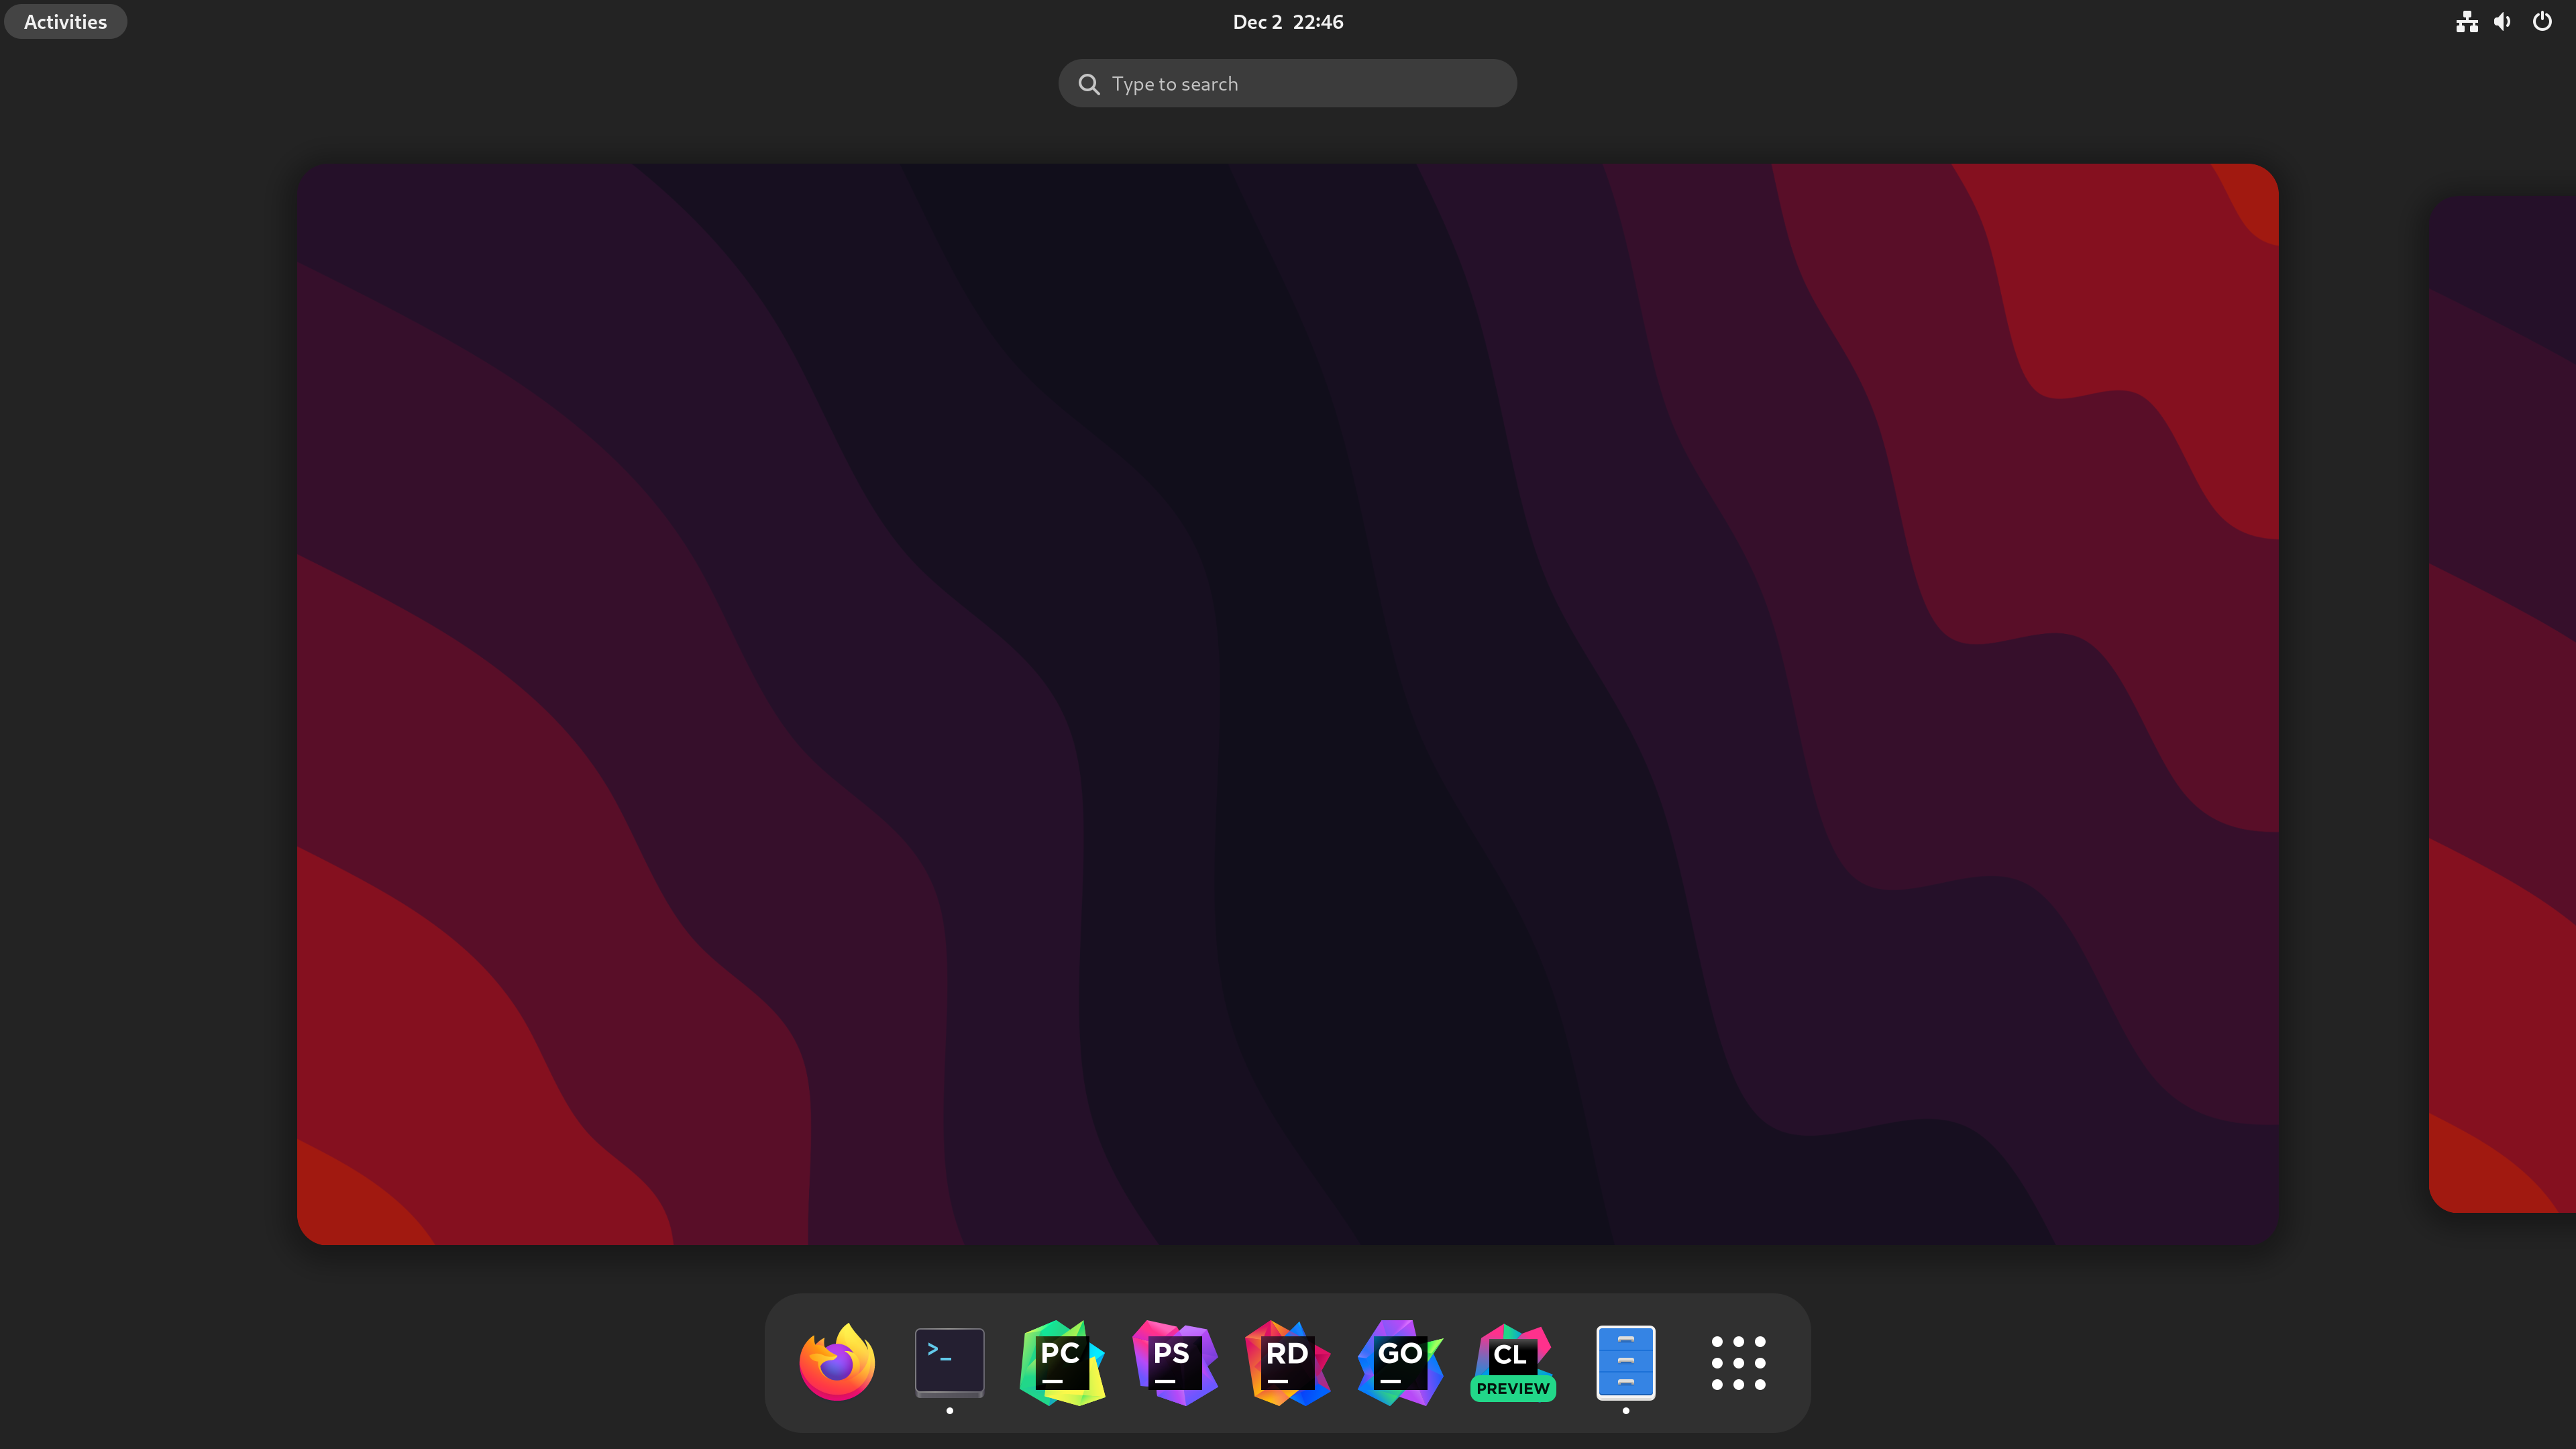Open CLion Preview from the dock
The image size is (2576, 1449).
(x=1513, y=1362)
